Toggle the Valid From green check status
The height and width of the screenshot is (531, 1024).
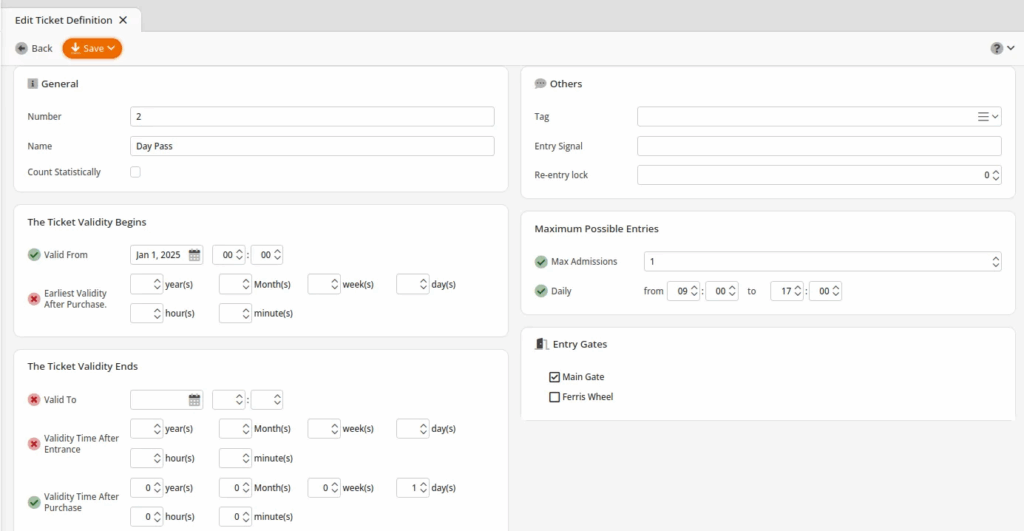click(34, 255)
